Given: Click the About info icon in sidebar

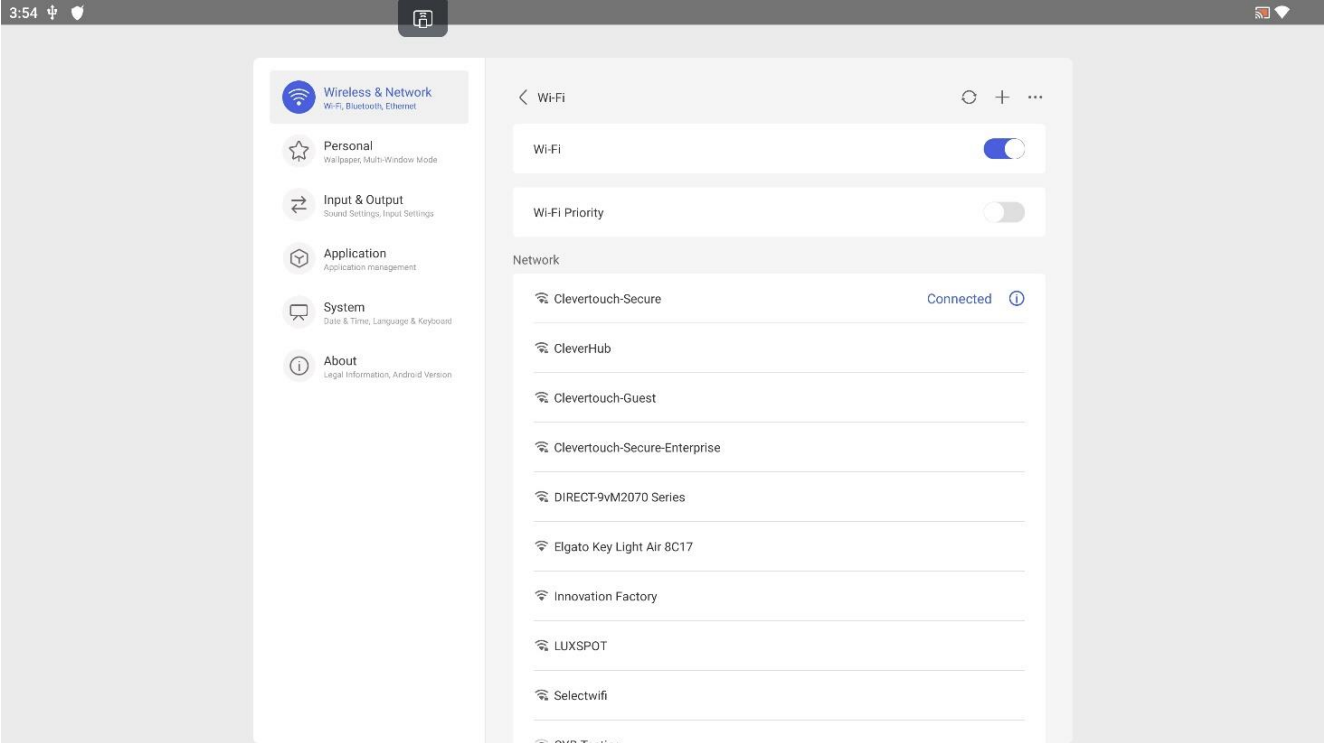Looking at the screenshot, I should (x=298, y=366).
